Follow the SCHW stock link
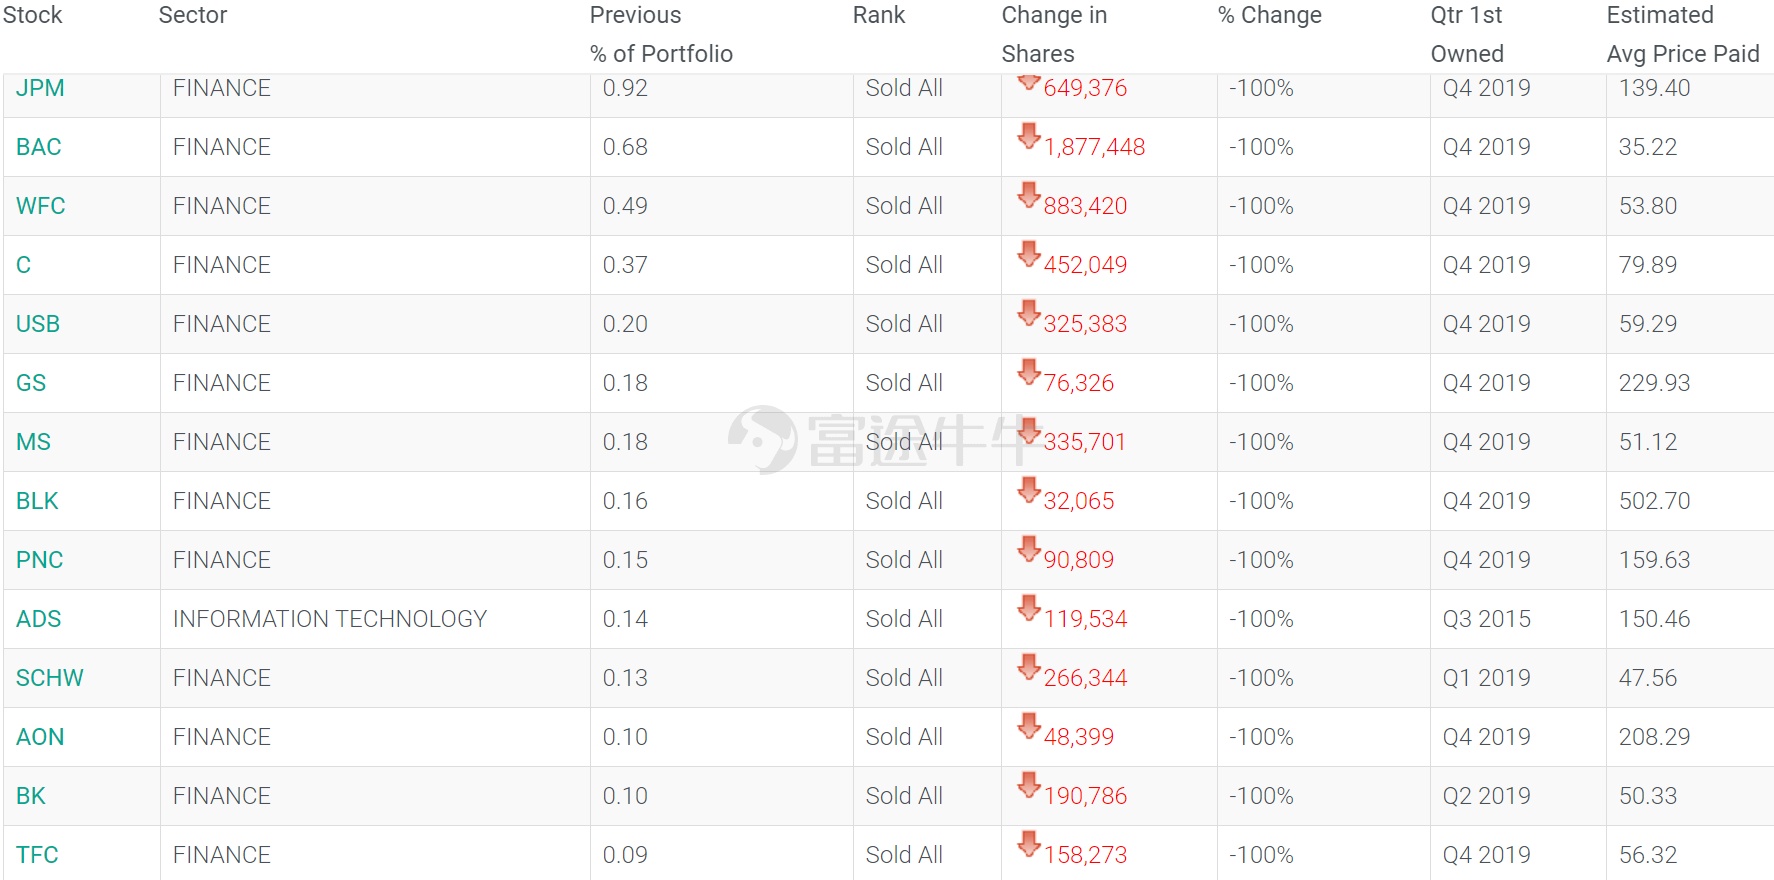 pyautogui.click(x=50, y=678)
